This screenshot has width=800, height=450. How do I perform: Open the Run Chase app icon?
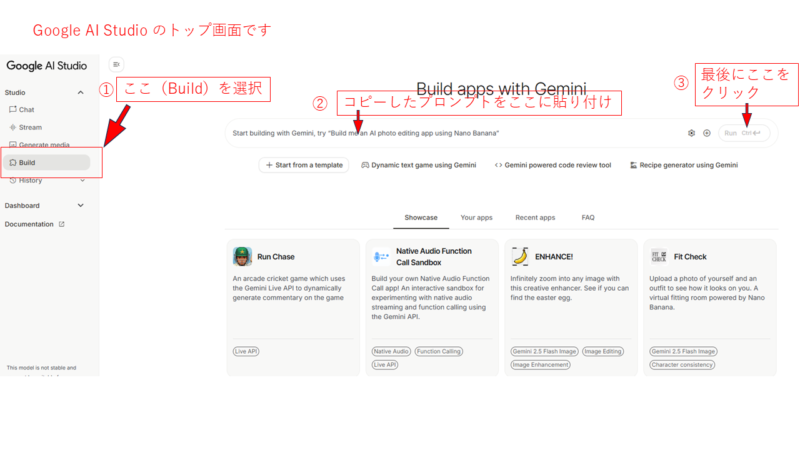[x=242, y=256]
